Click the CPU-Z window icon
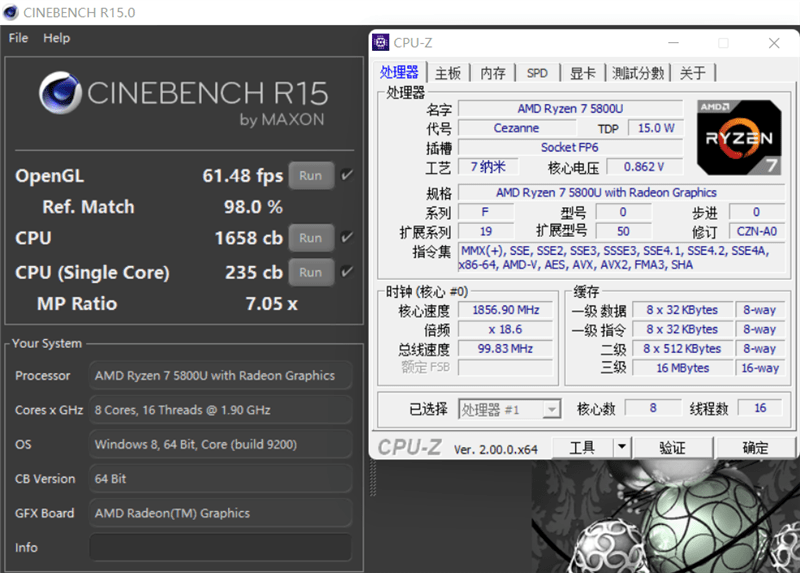The image size is (800, 573). 380,42
